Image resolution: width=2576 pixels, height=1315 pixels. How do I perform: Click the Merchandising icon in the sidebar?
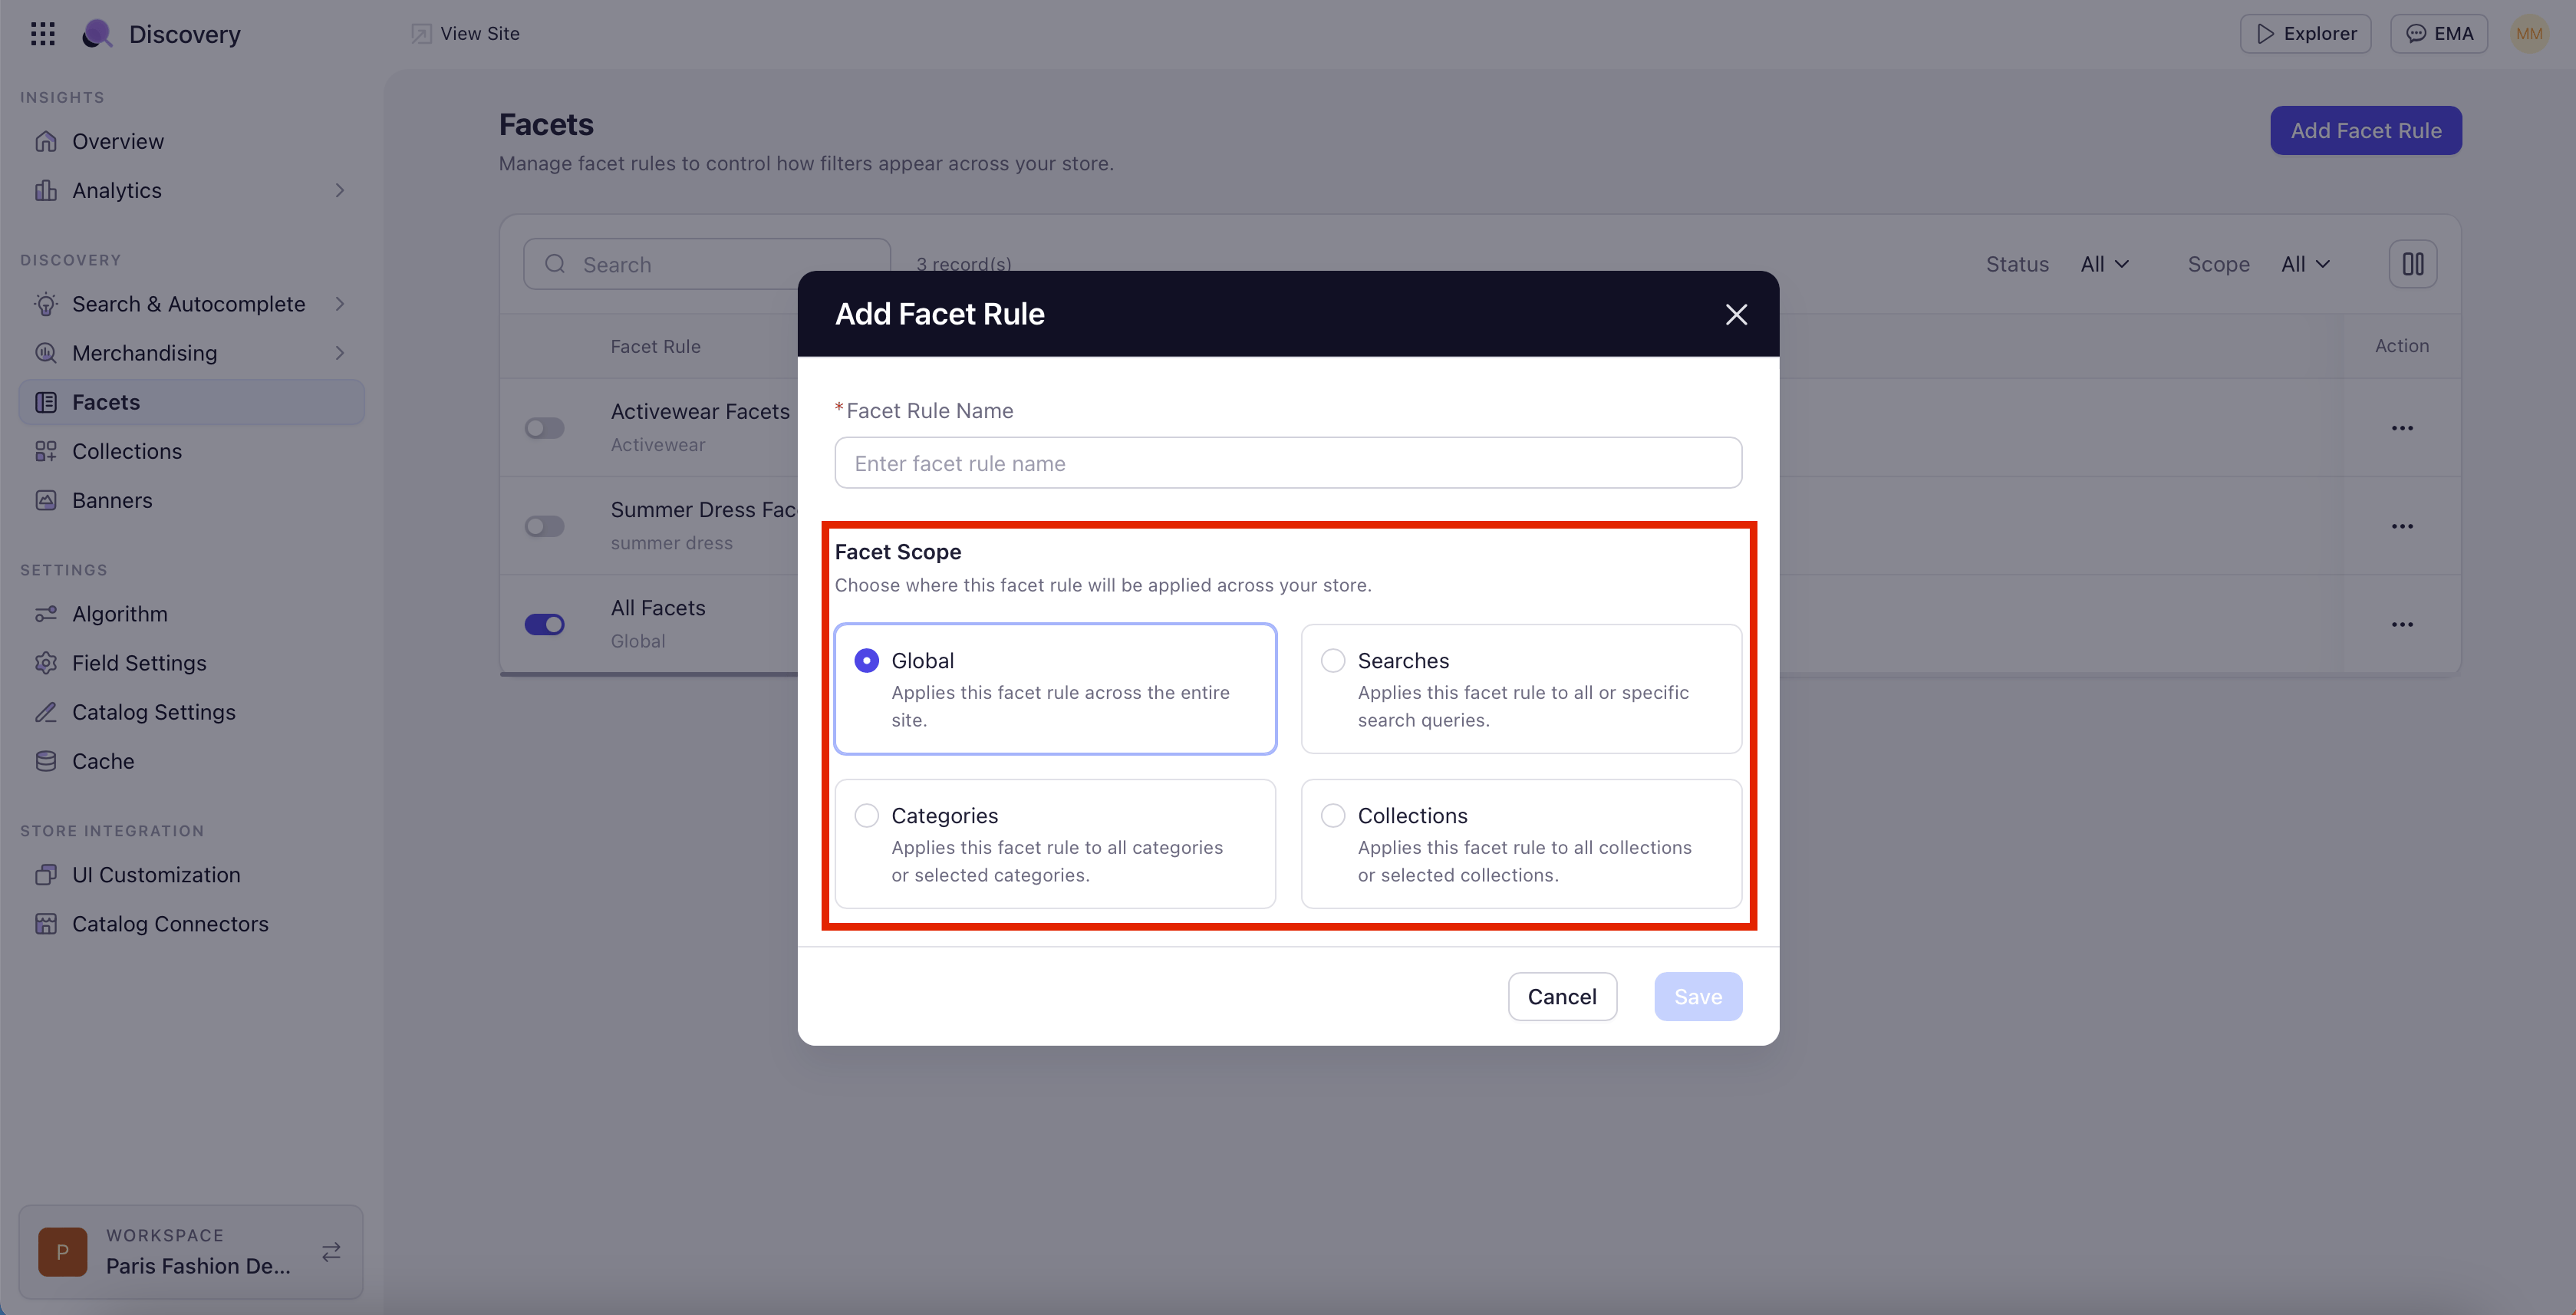(46, 353)
